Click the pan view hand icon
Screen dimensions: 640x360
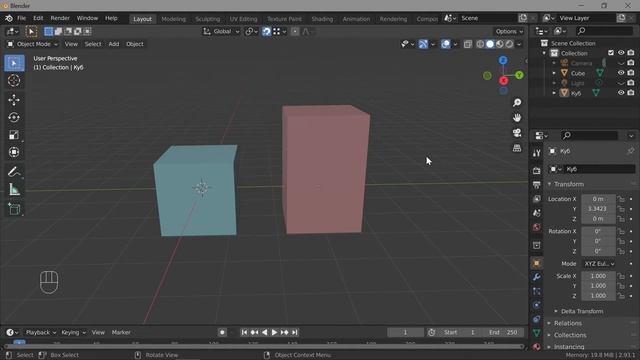(517, 118)
